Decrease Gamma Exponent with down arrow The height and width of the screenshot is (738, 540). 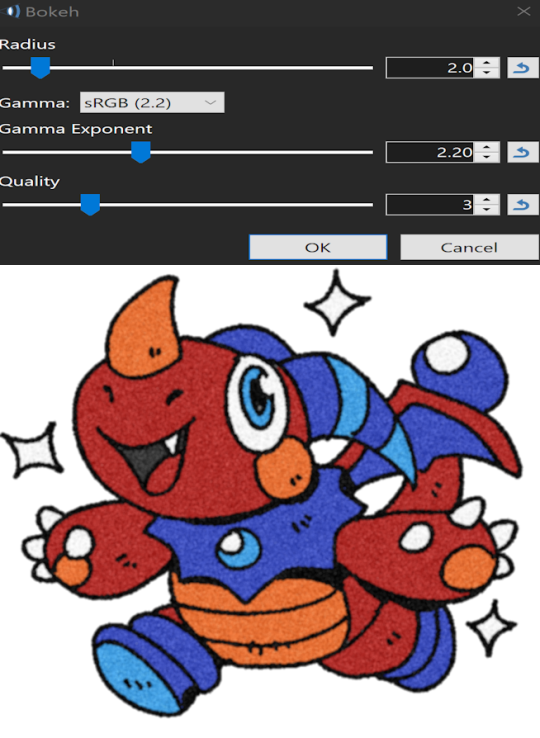tap(487, 157)
